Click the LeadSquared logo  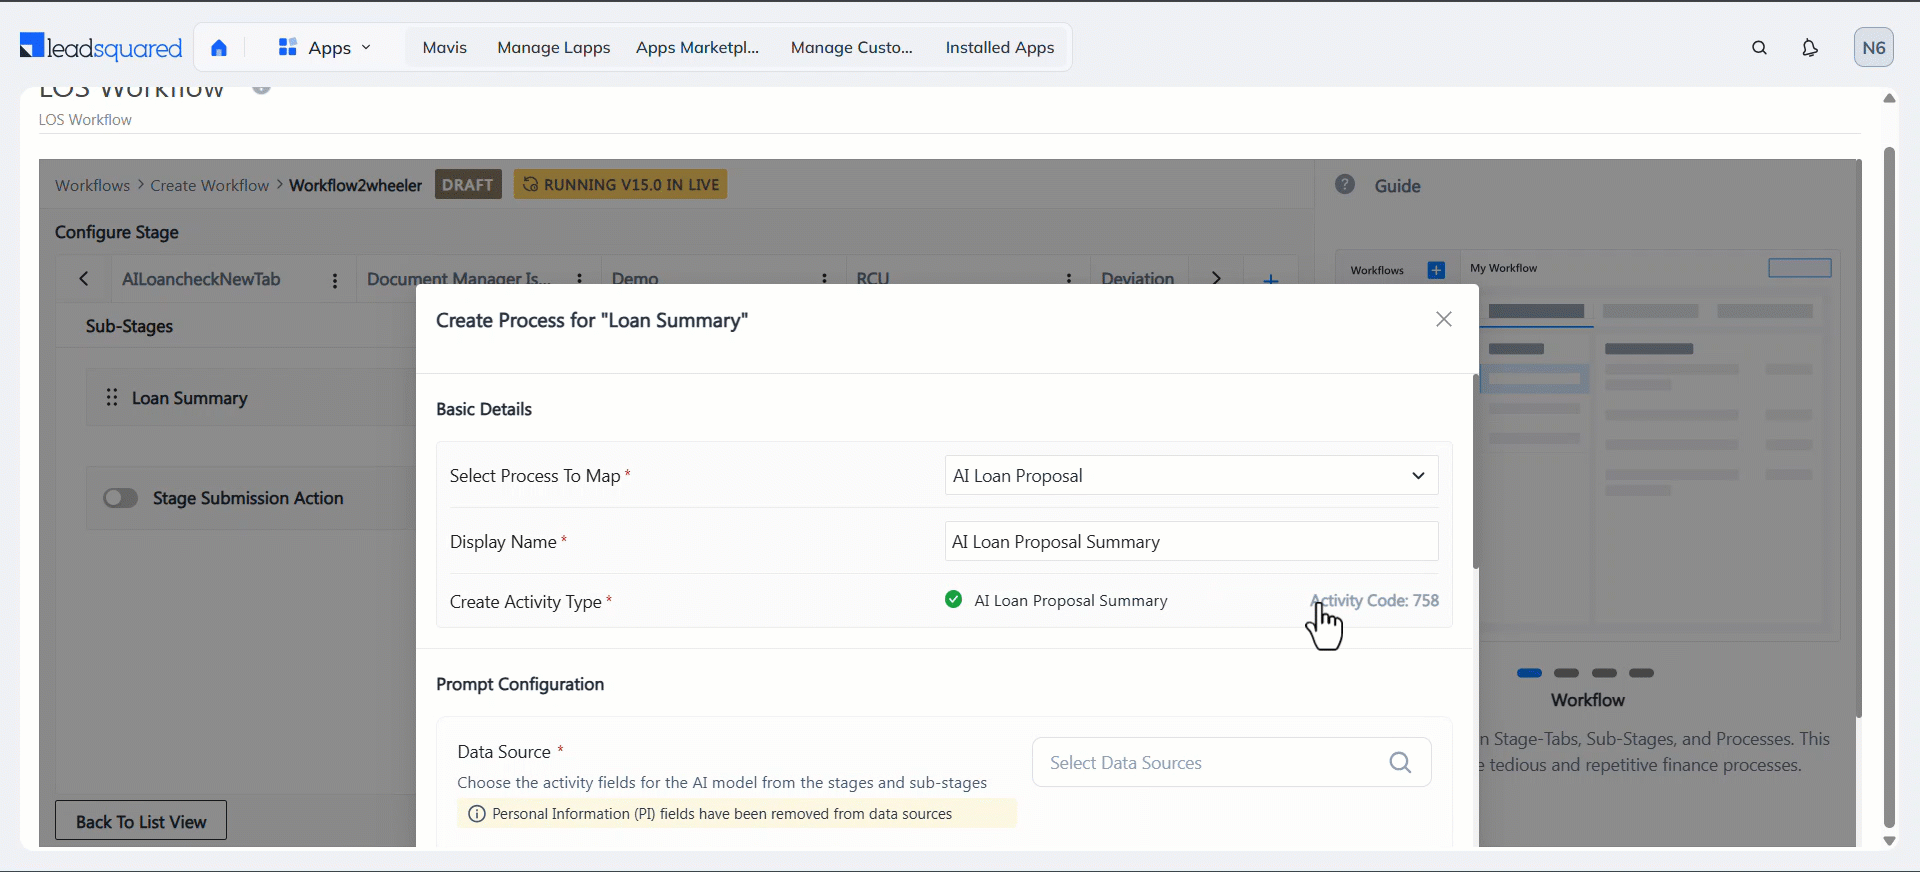(101, 47)
